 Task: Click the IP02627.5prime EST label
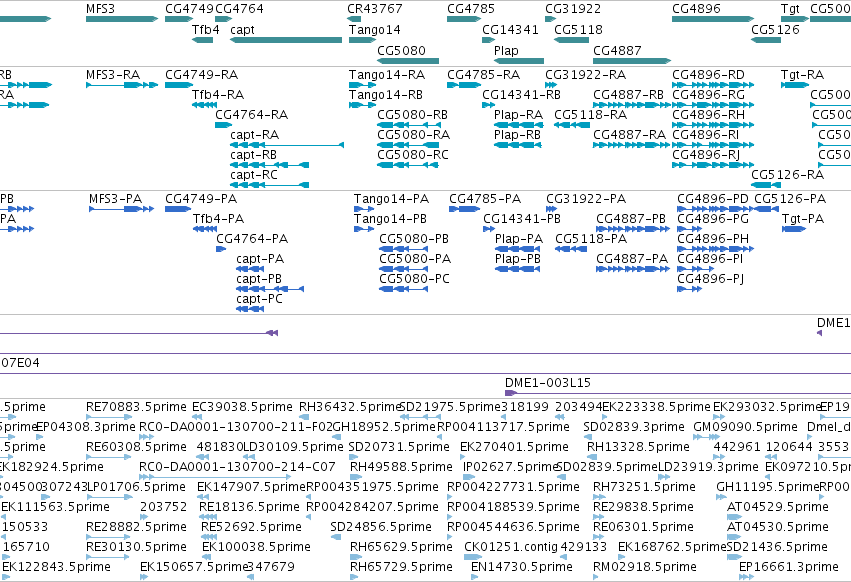point(511,467)
